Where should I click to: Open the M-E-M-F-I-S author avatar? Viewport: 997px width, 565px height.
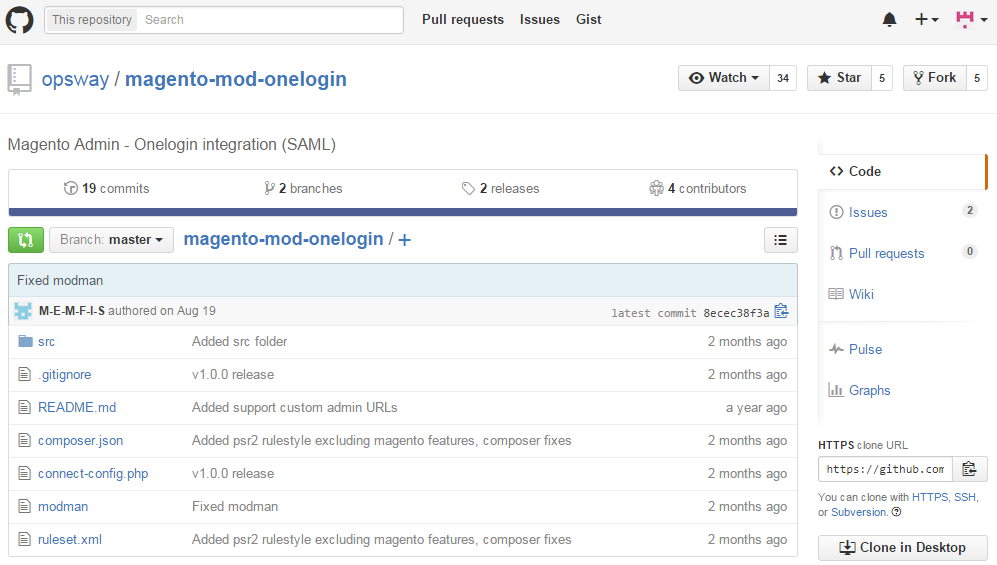point(23,311)
